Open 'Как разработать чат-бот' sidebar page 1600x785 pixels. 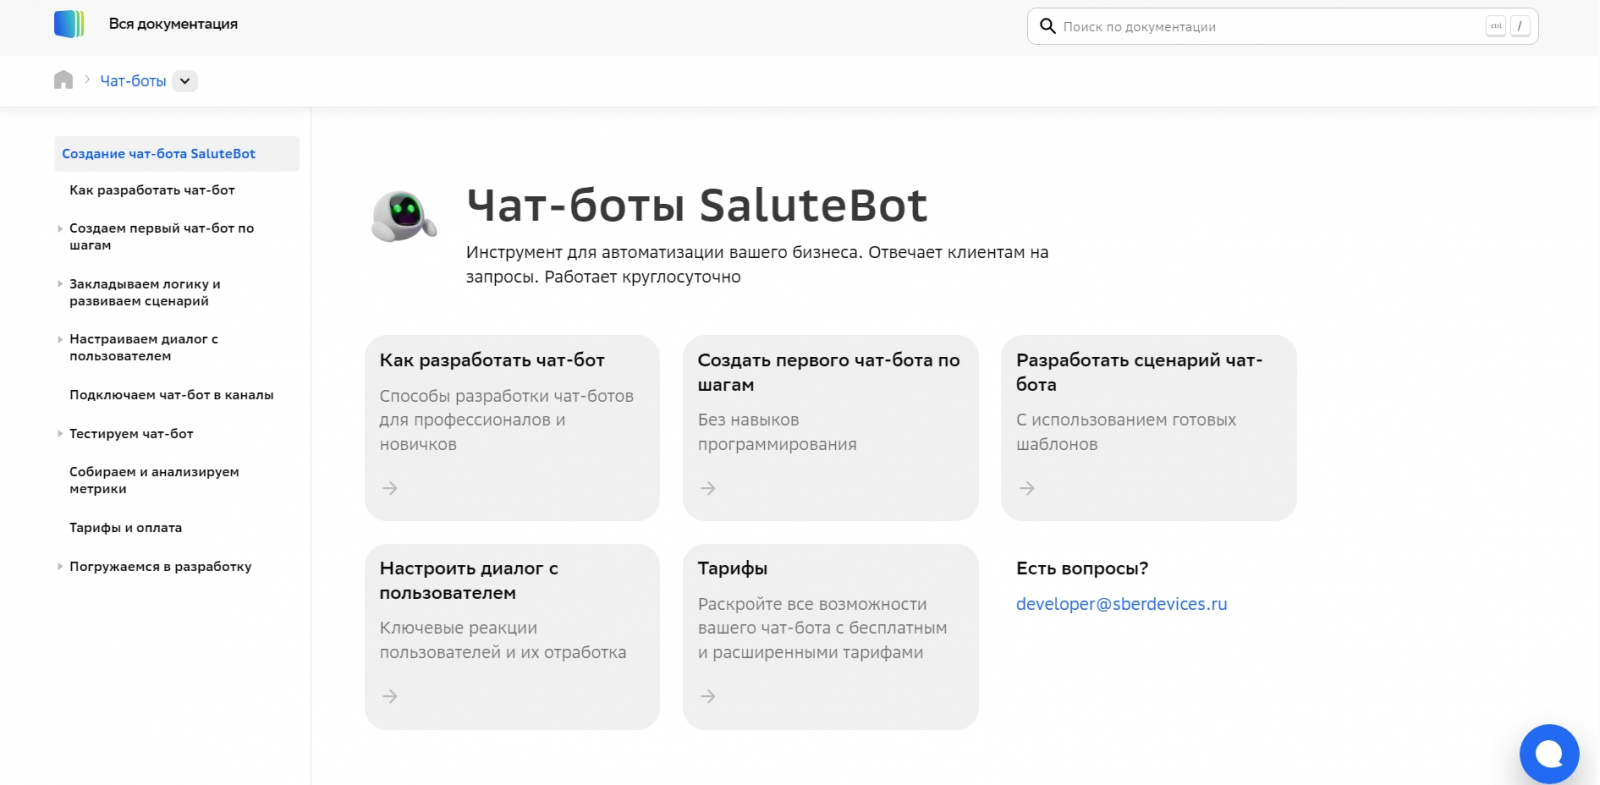point(152,190)
